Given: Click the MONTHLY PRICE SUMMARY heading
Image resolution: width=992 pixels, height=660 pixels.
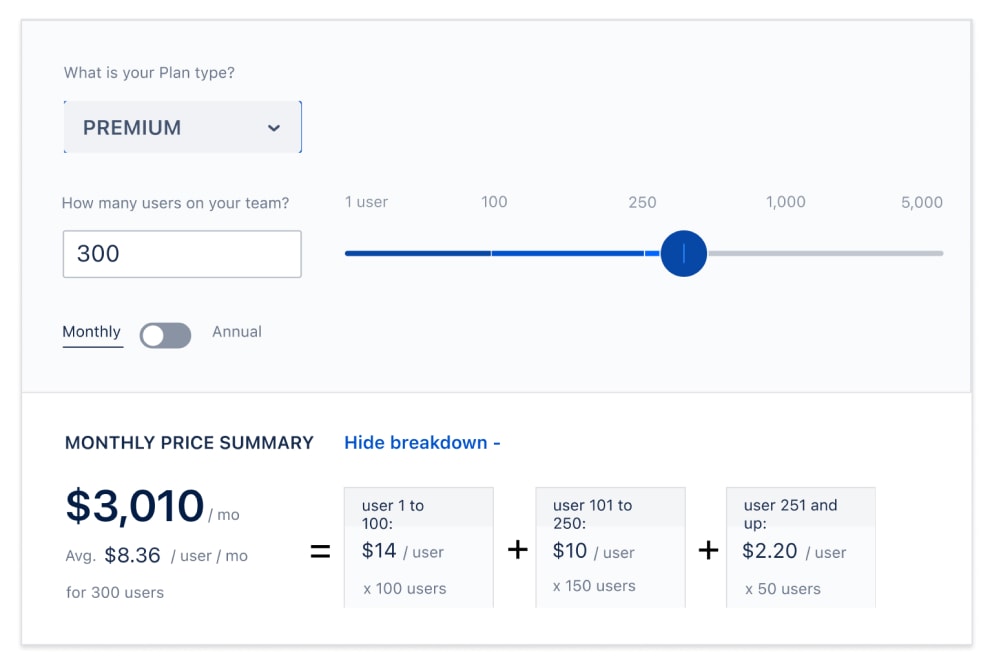Looking at the screenshot, I should click(x=189, y=442).
